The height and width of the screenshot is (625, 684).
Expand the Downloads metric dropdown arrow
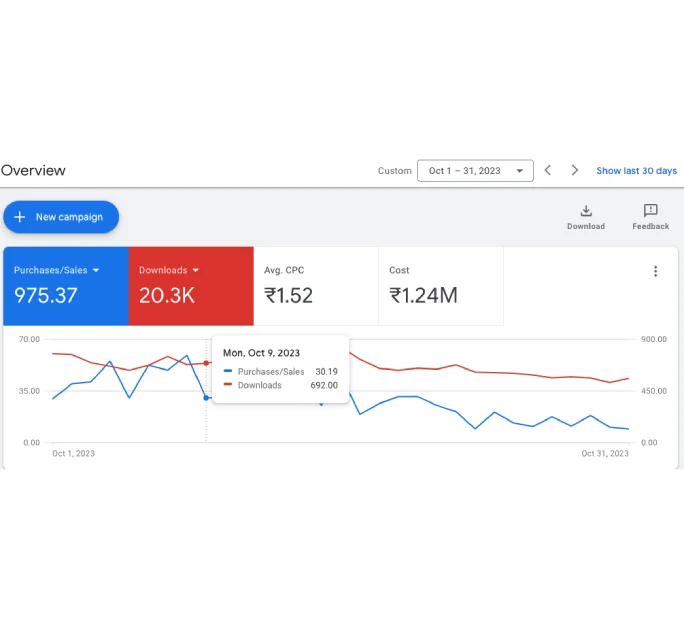[195, 270]
